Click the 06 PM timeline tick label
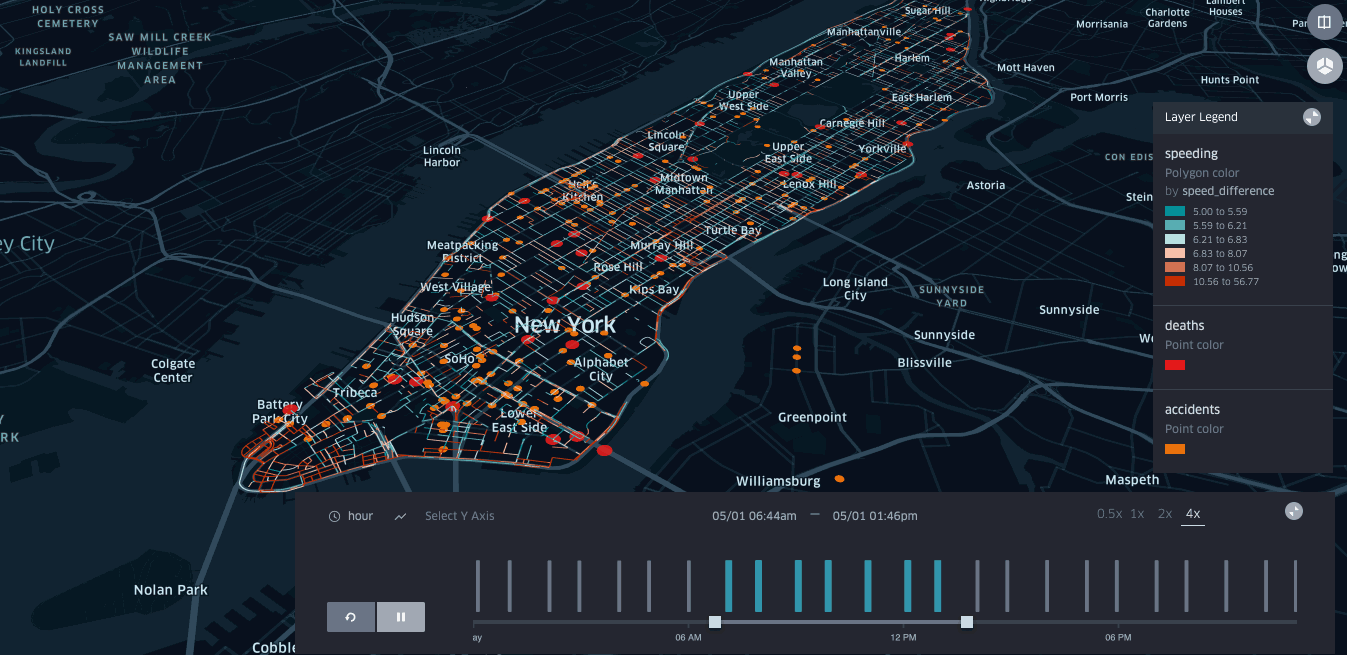Image resolution: width=1347 pixels, height=655 pixels. click(1118, 638)
